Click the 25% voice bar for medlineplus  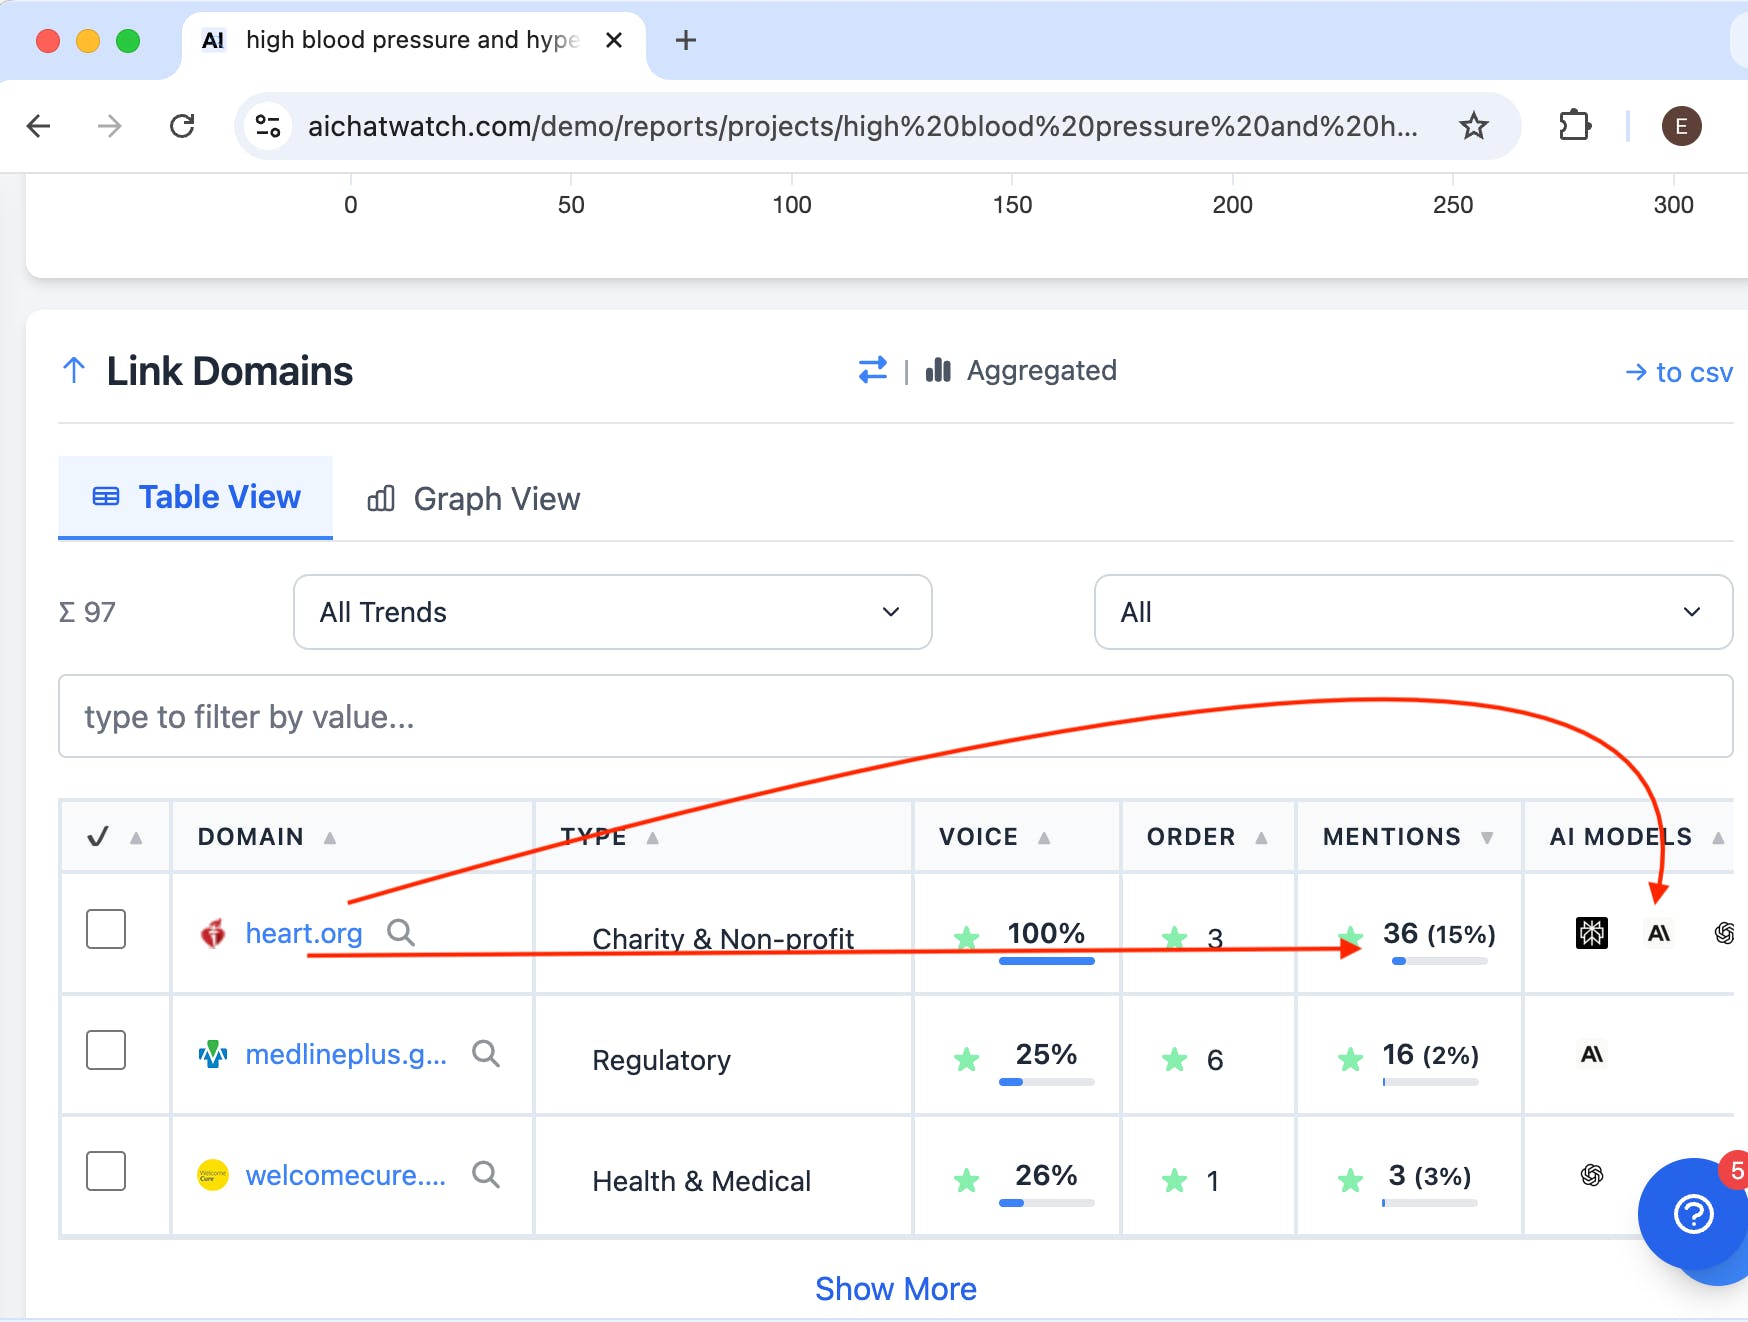[x=1046, y=1082]
